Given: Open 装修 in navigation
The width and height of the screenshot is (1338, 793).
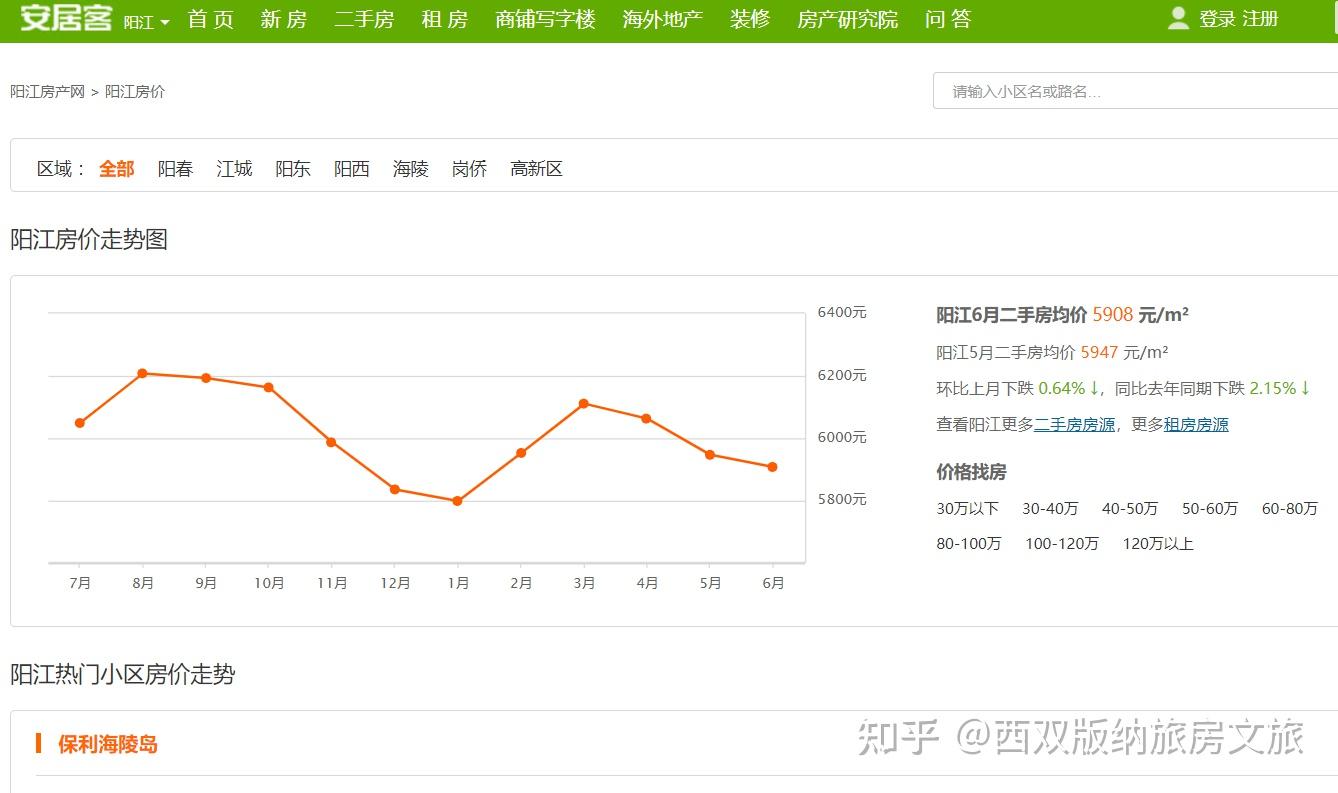Looking at the screenshot, I should coord(750,19).
